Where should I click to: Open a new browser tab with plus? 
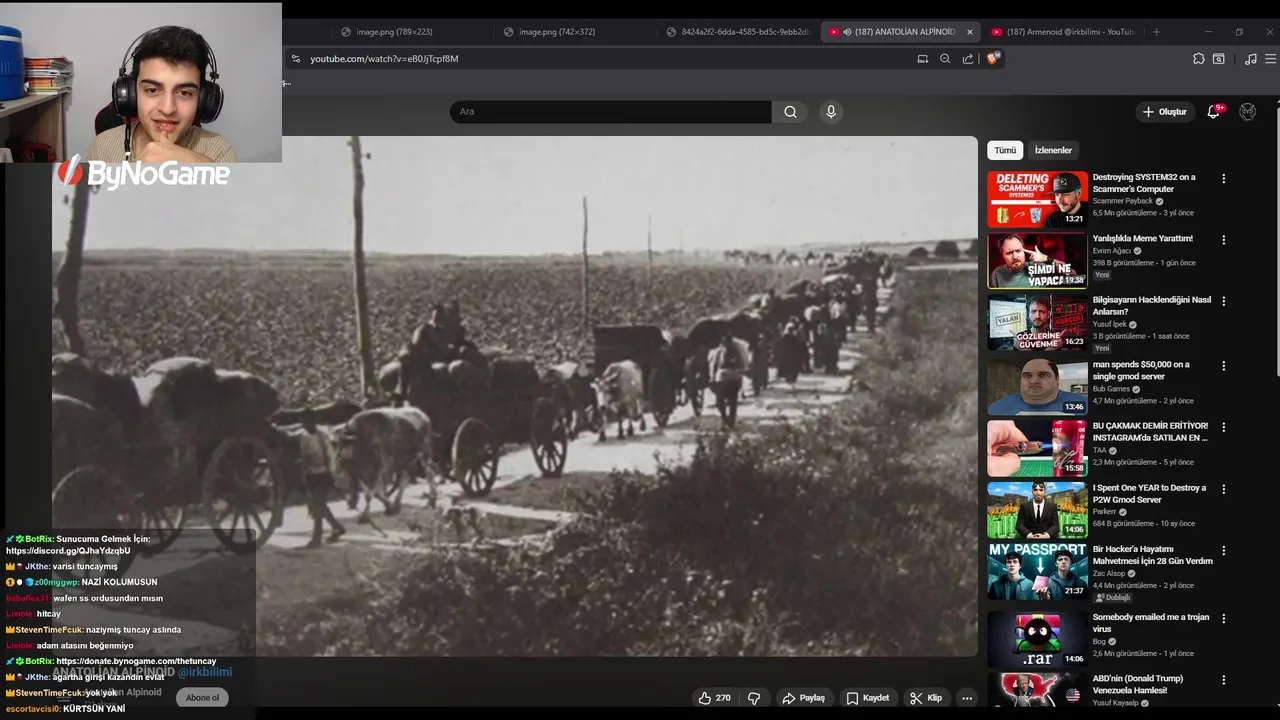[1156, 32]
